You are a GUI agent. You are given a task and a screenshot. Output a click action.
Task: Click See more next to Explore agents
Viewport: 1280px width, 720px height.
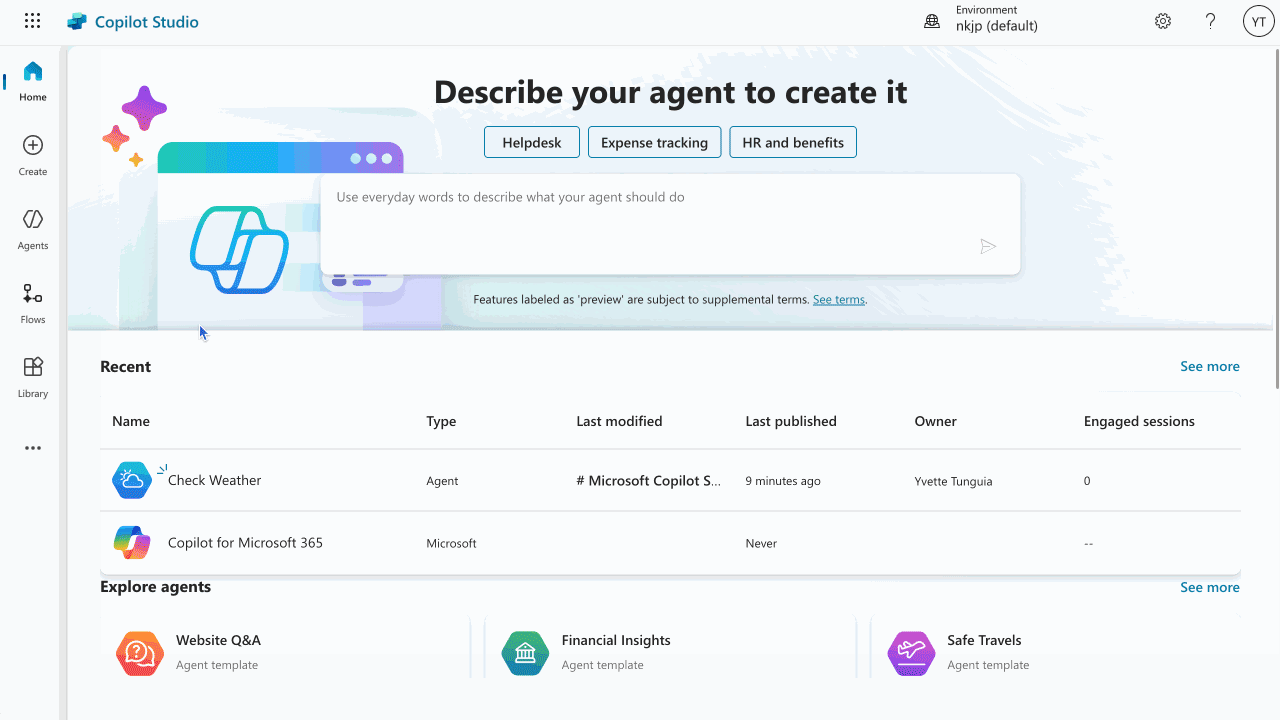(x=1210, y=587)
